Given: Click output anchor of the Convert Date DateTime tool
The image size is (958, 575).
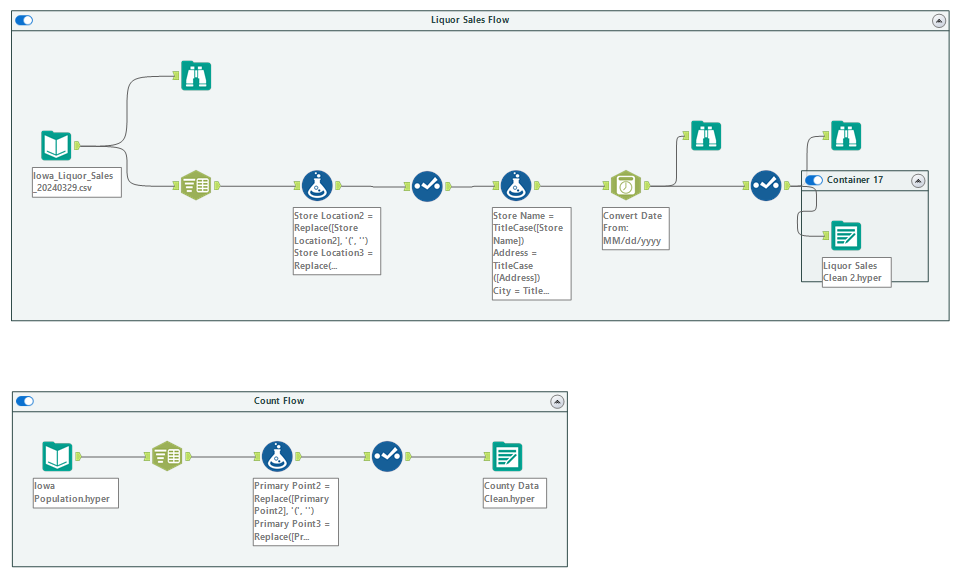Looking at the screenshot, I should pyautogui.click(x=647, y=185).
